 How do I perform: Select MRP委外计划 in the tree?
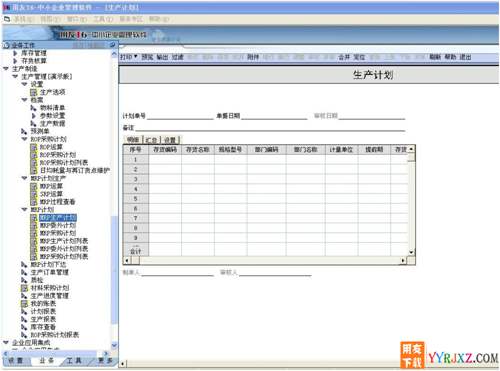click(x=58, y=225)
